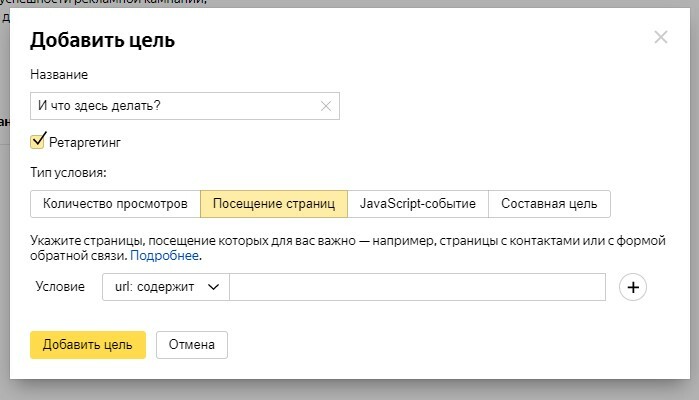The height and width of the screenshot is (400, 699).
Task: Click the chevron arrow beside url: содержит
Action: tap(213, 288)
